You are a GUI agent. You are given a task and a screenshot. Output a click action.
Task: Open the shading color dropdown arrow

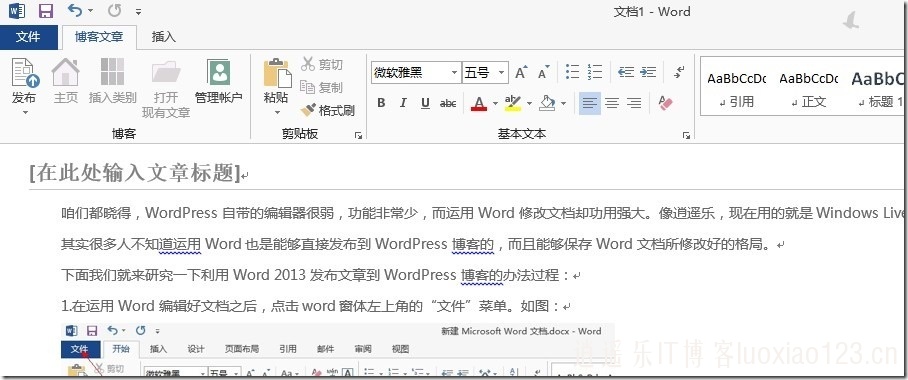pos(563,104)
